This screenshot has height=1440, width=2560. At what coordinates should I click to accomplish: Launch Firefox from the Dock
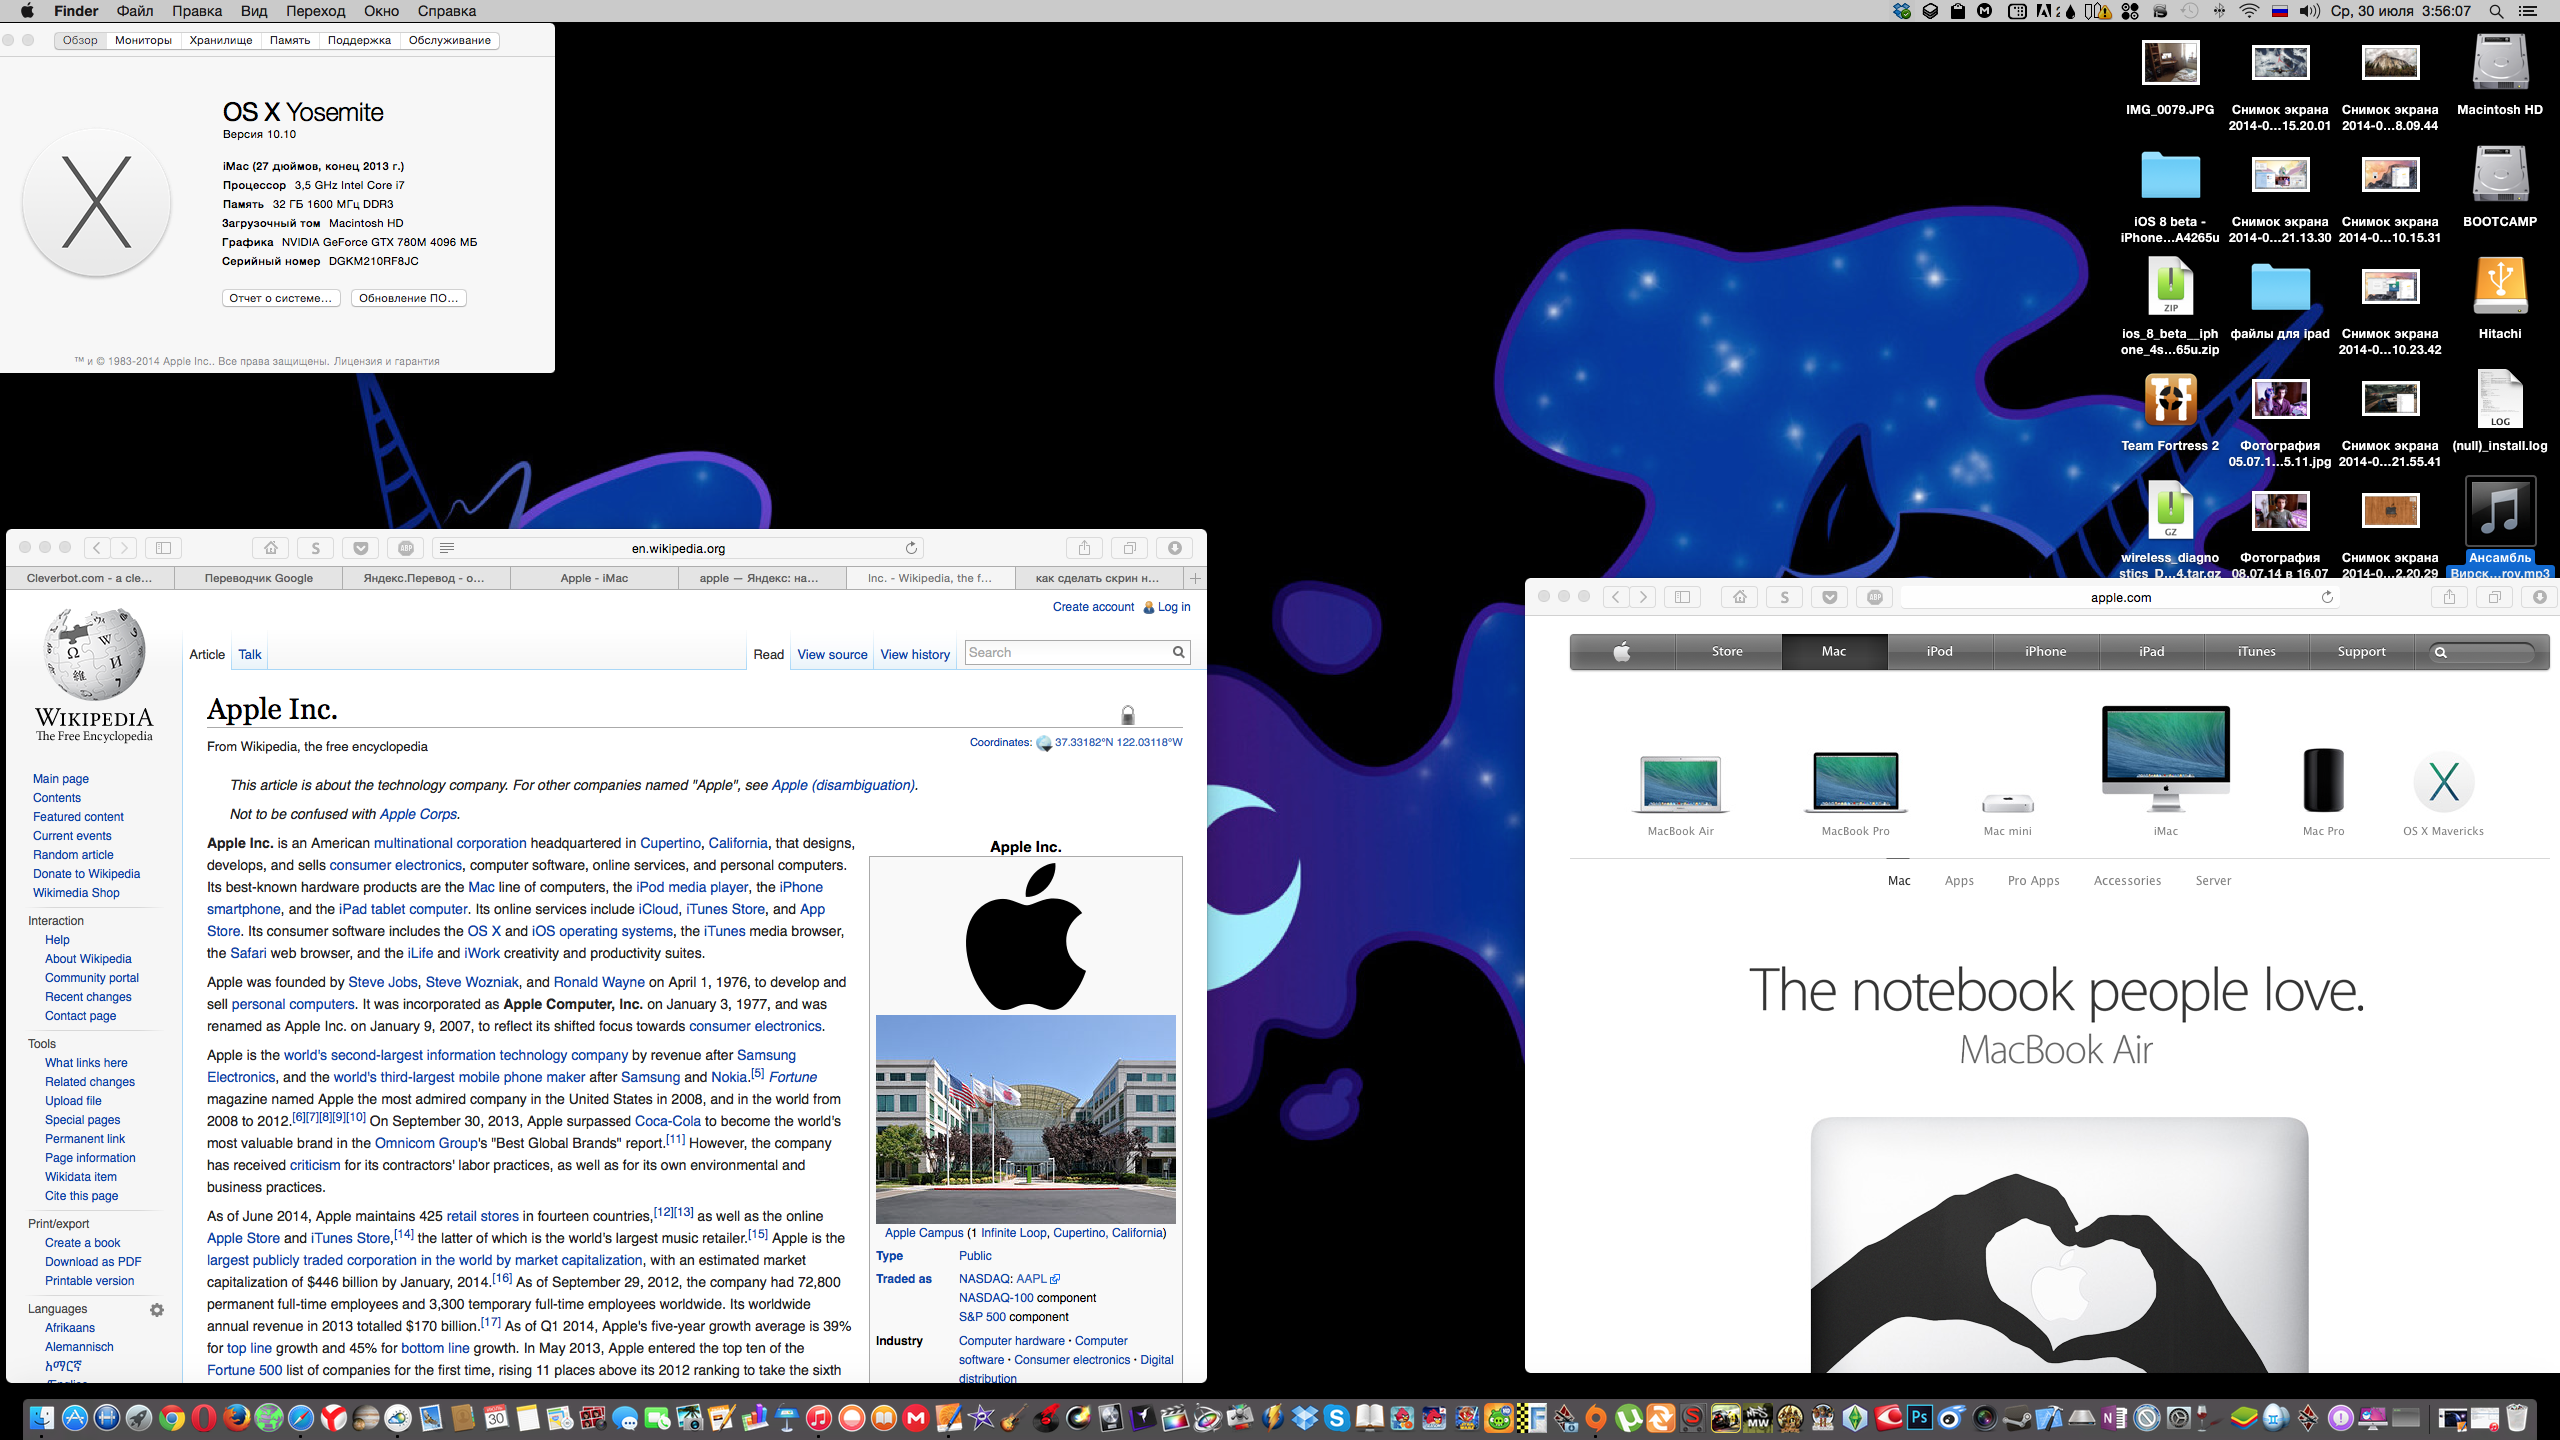(x=236, y=1418)
